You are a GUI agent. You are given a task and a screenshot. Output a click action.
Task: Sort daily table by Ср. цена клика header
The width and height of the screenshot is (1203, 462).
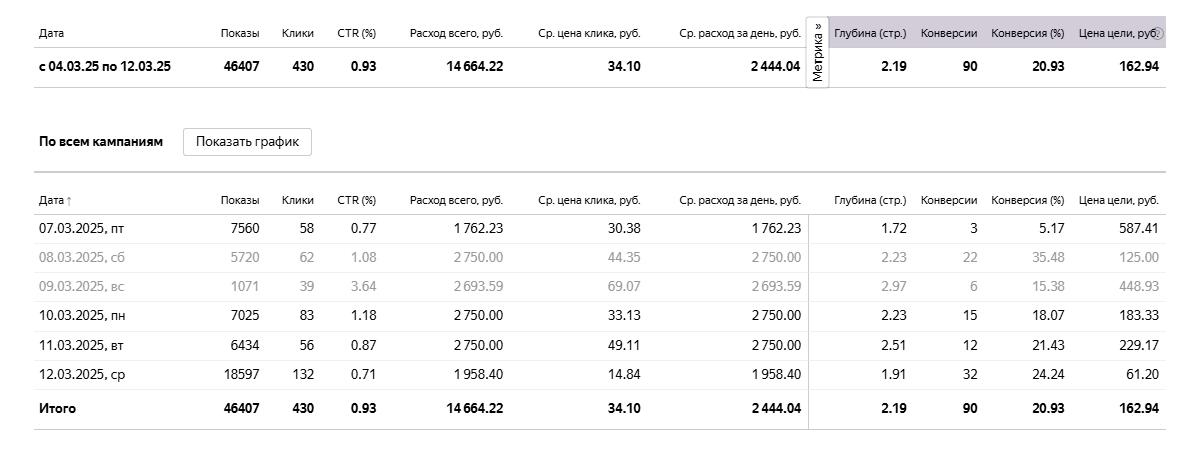click(x=588, y=201)
